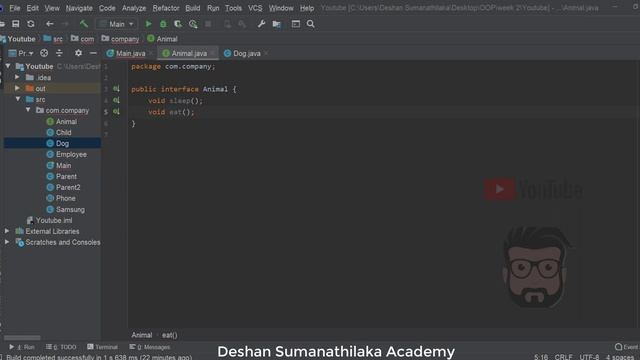The image size is (640, 360).
Task: Click the green Build project hammer icon
Action: click(84, 24)
